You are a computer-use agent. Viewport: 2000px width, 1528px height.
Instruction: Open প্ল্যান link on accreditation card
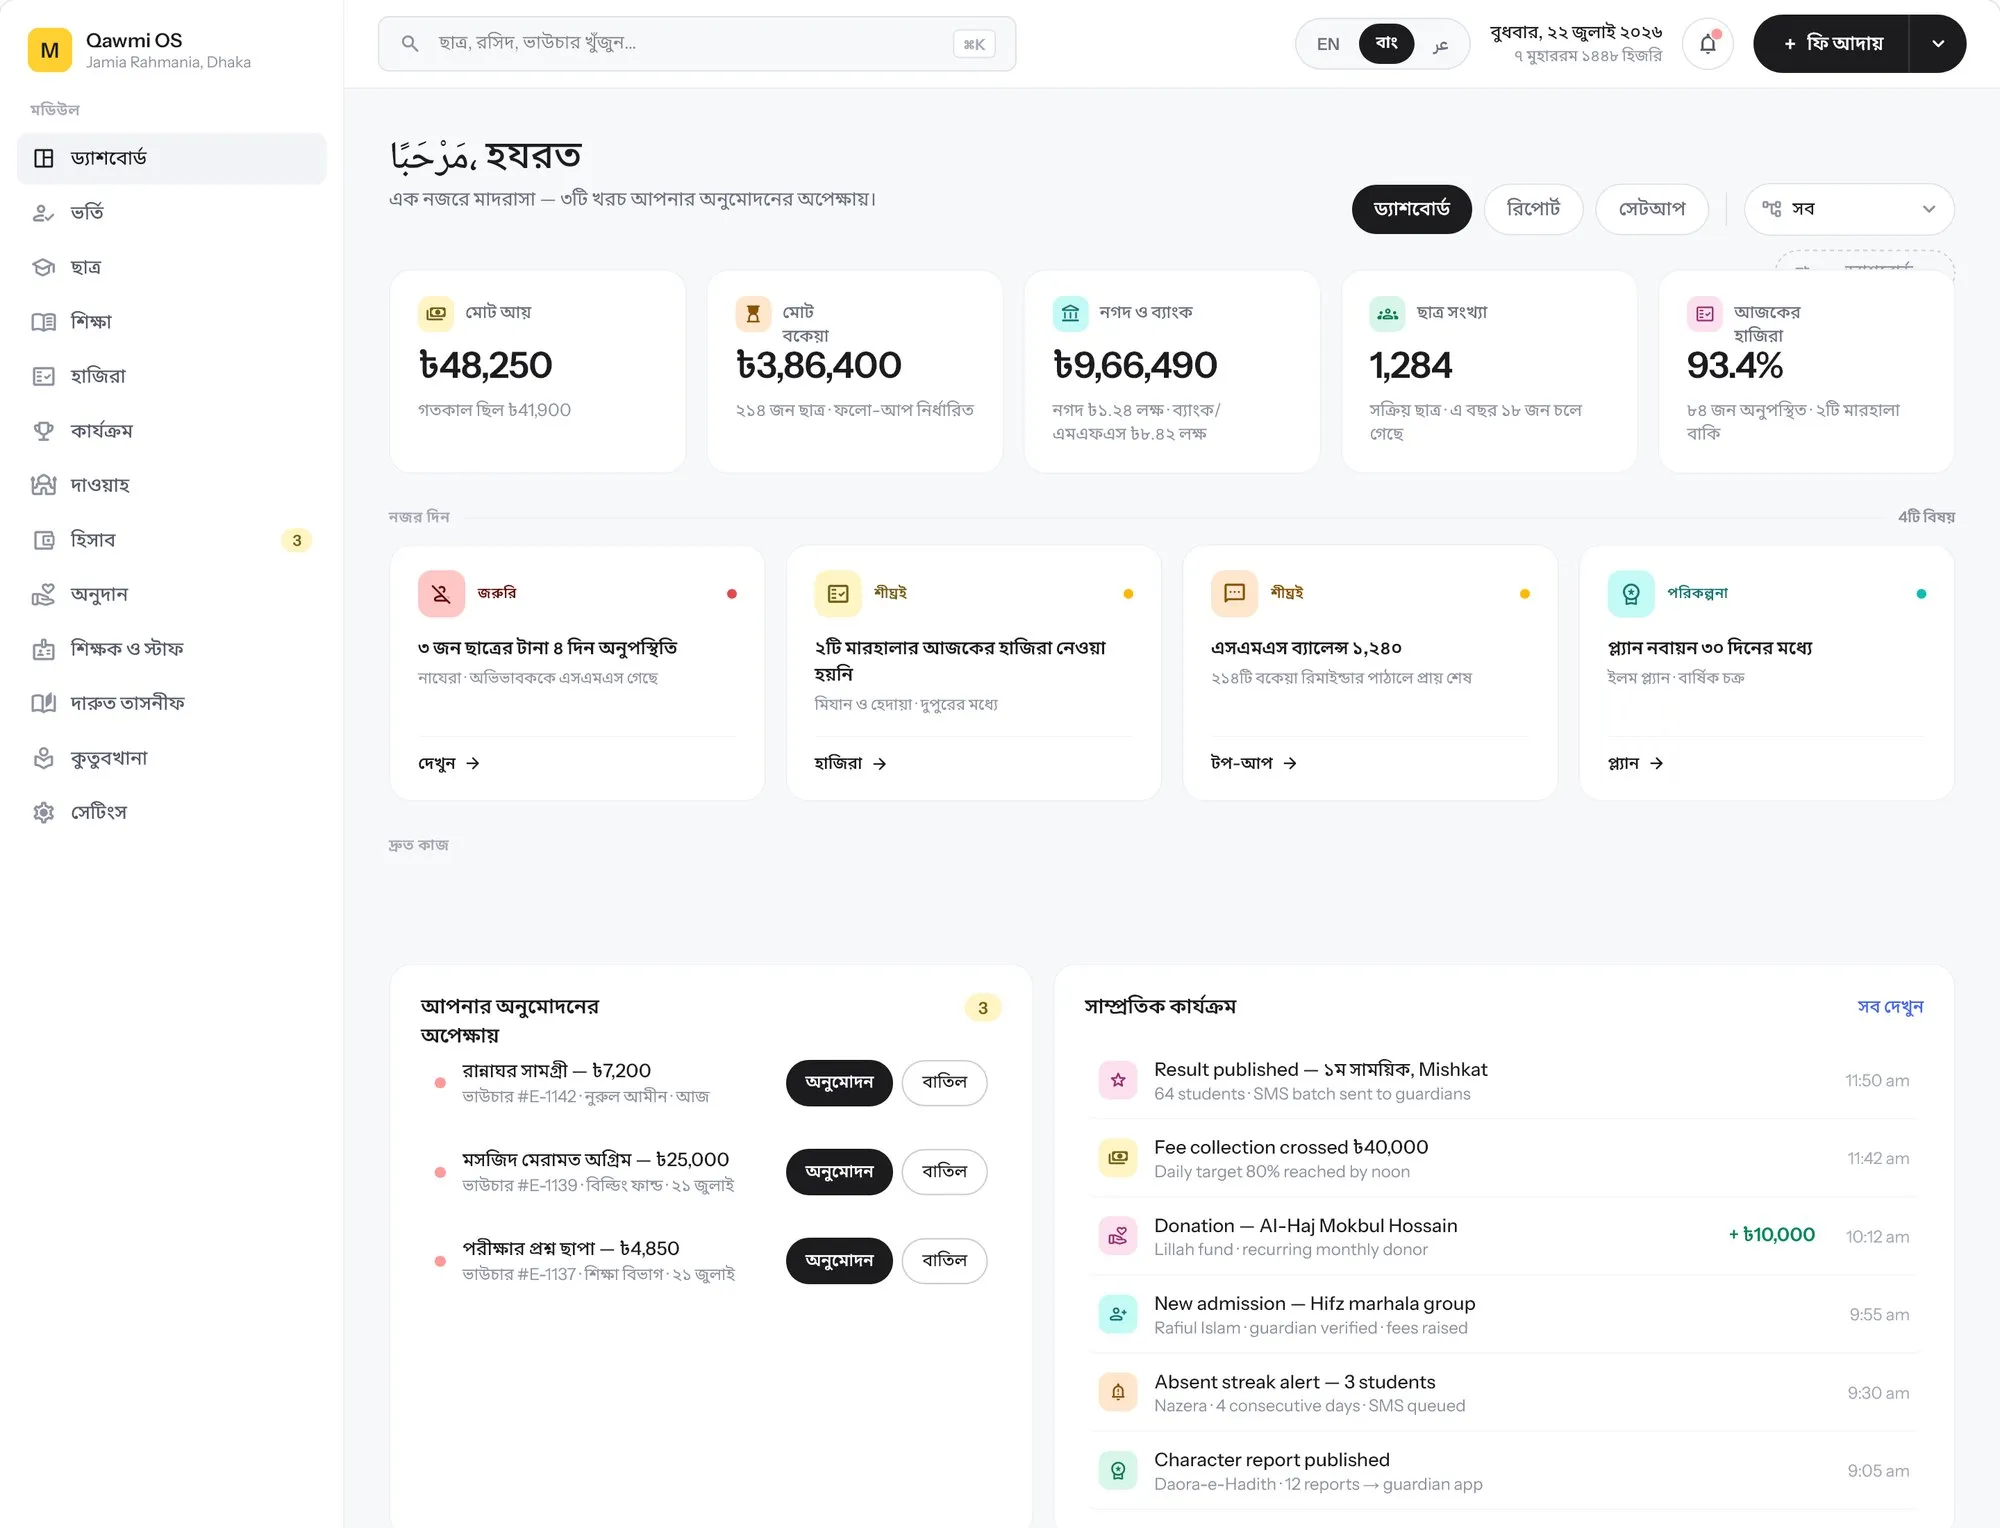(1635, 764)
